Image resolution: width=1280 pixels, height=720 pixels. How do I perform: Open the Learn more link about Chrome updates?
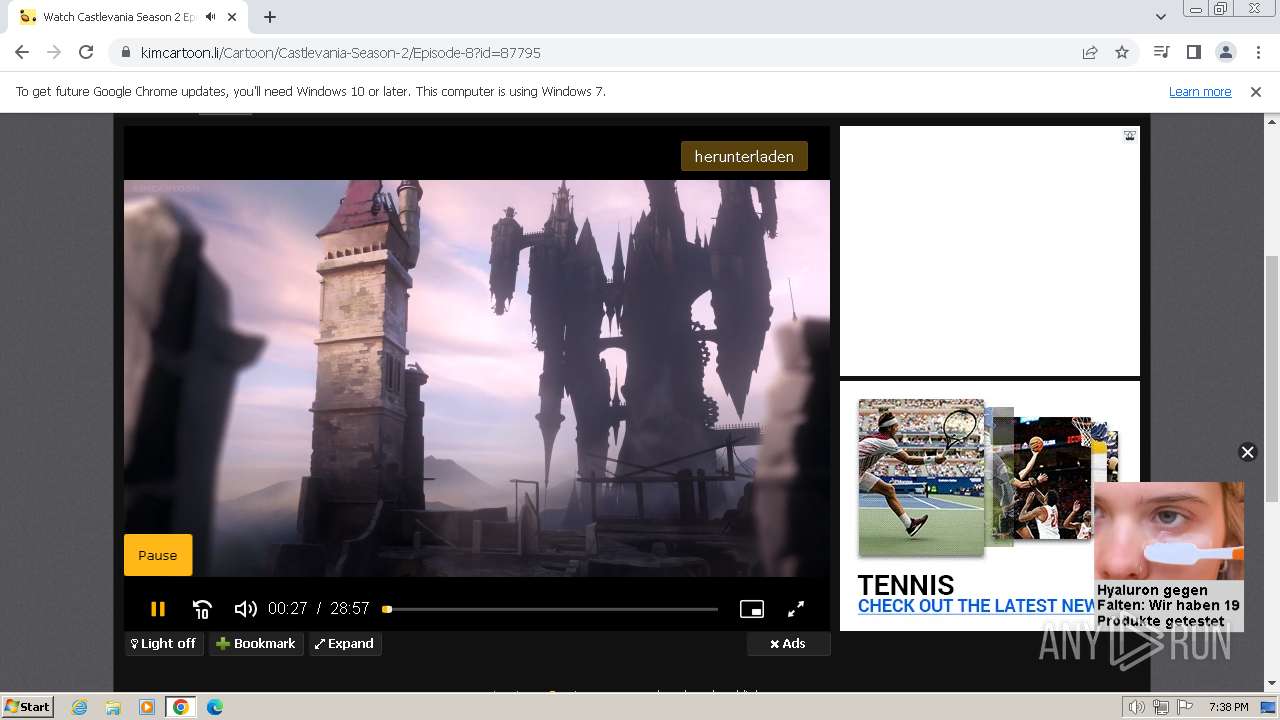(1200, 92)
